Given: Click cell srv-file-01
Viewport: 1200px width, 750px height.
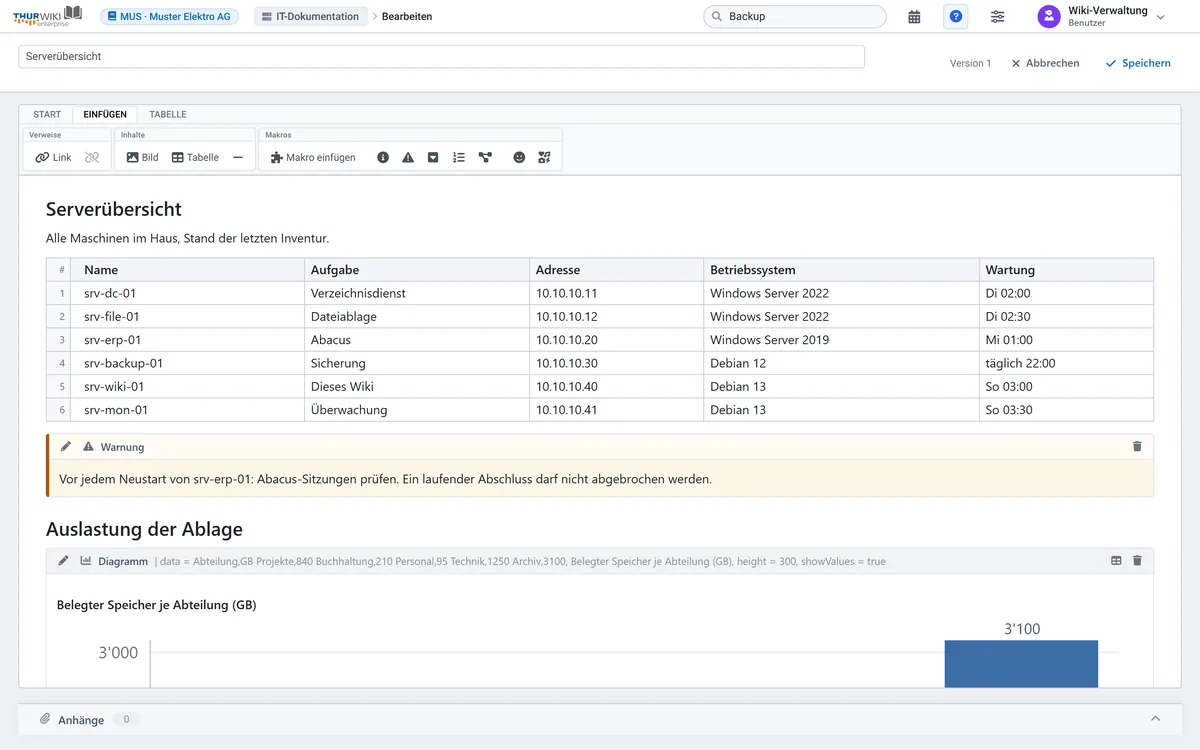Looking at the screenshot, I should 189,316.
